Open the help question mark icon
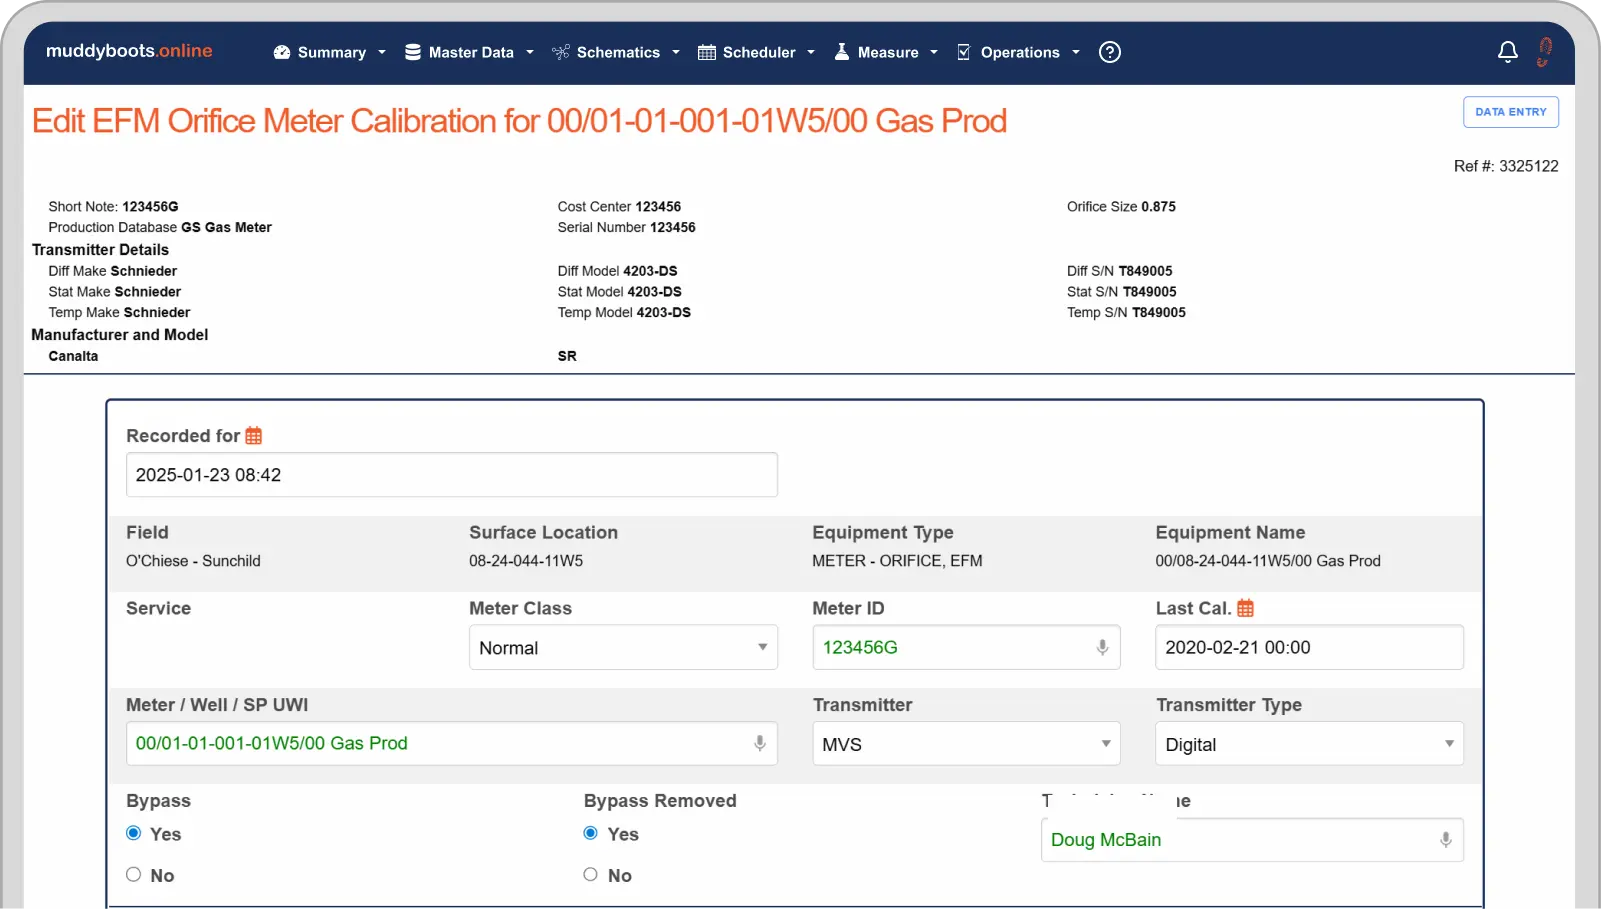1601x909 pixels. coord(1109,52)
